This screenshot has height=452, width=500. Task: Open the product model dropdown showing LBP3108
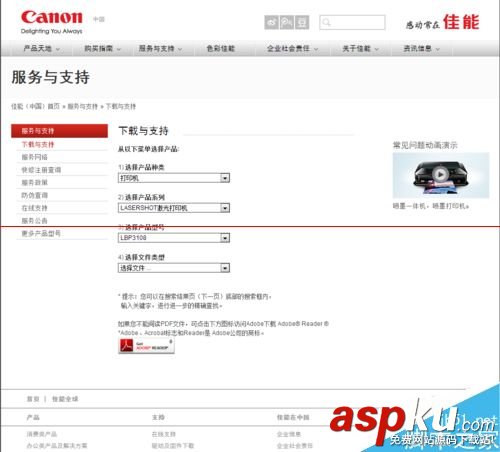(174, 238)
